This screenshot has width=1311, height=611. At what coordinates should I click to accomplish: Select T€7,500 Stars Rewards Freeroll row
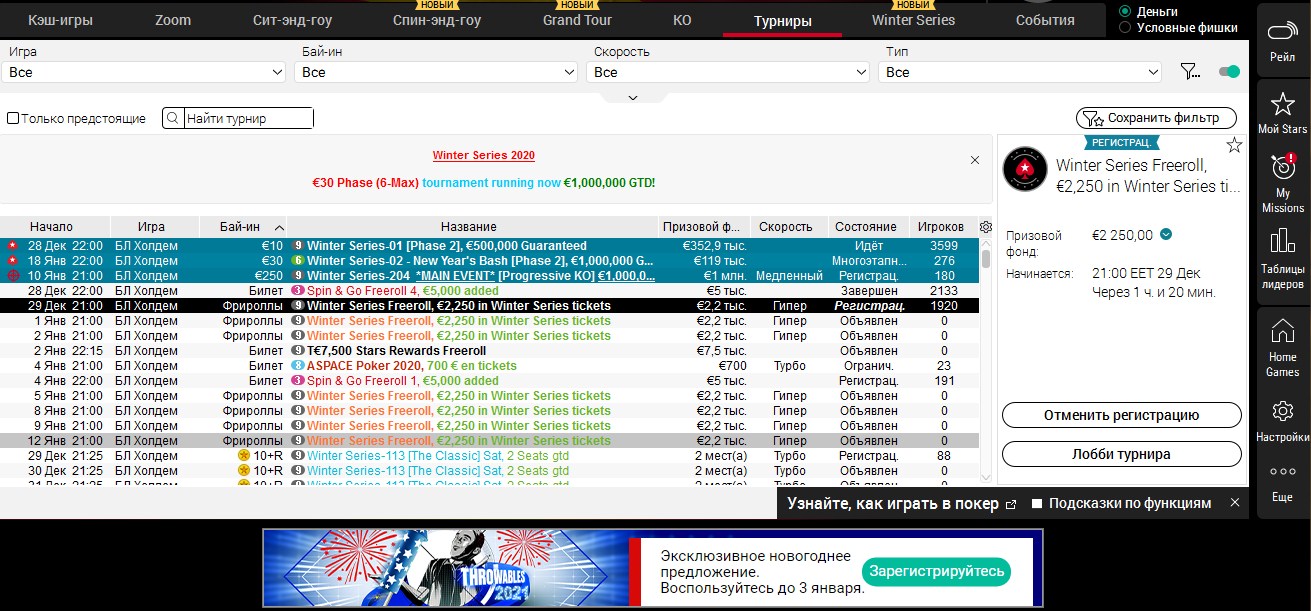click(x=489, y=351)
